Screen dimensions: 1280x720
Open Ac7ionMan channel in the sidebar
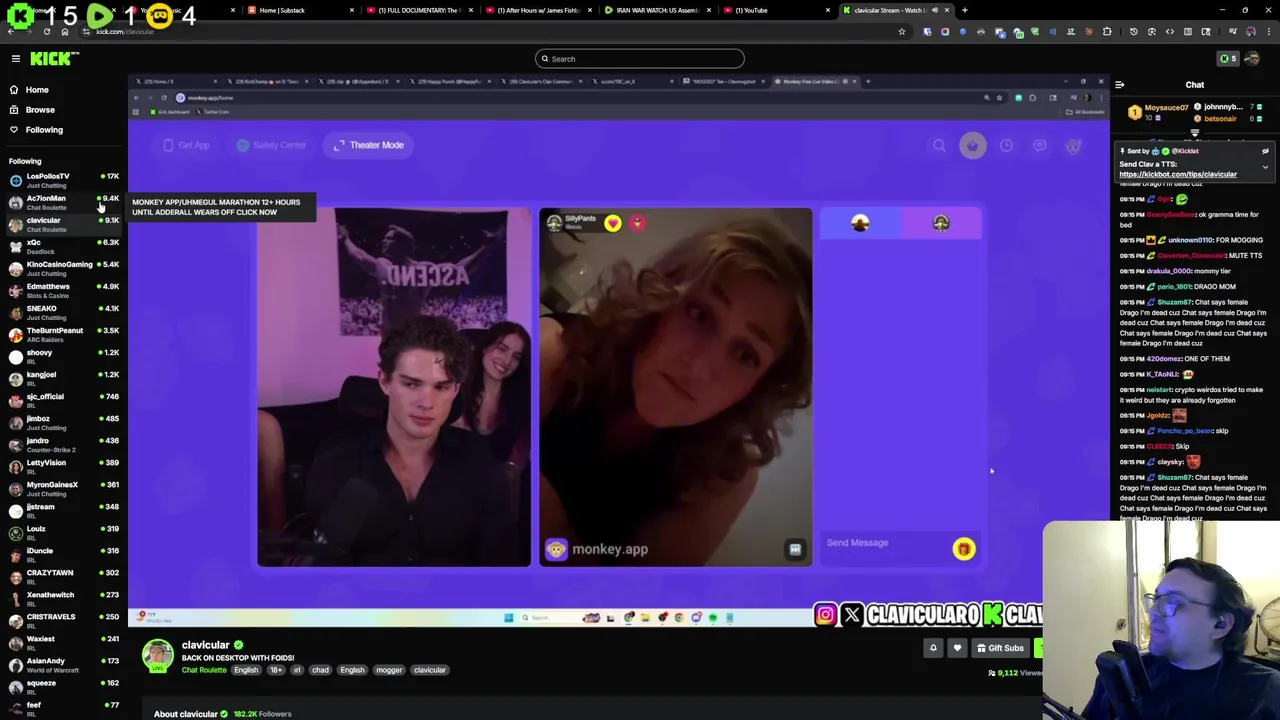tap(62, 202)
